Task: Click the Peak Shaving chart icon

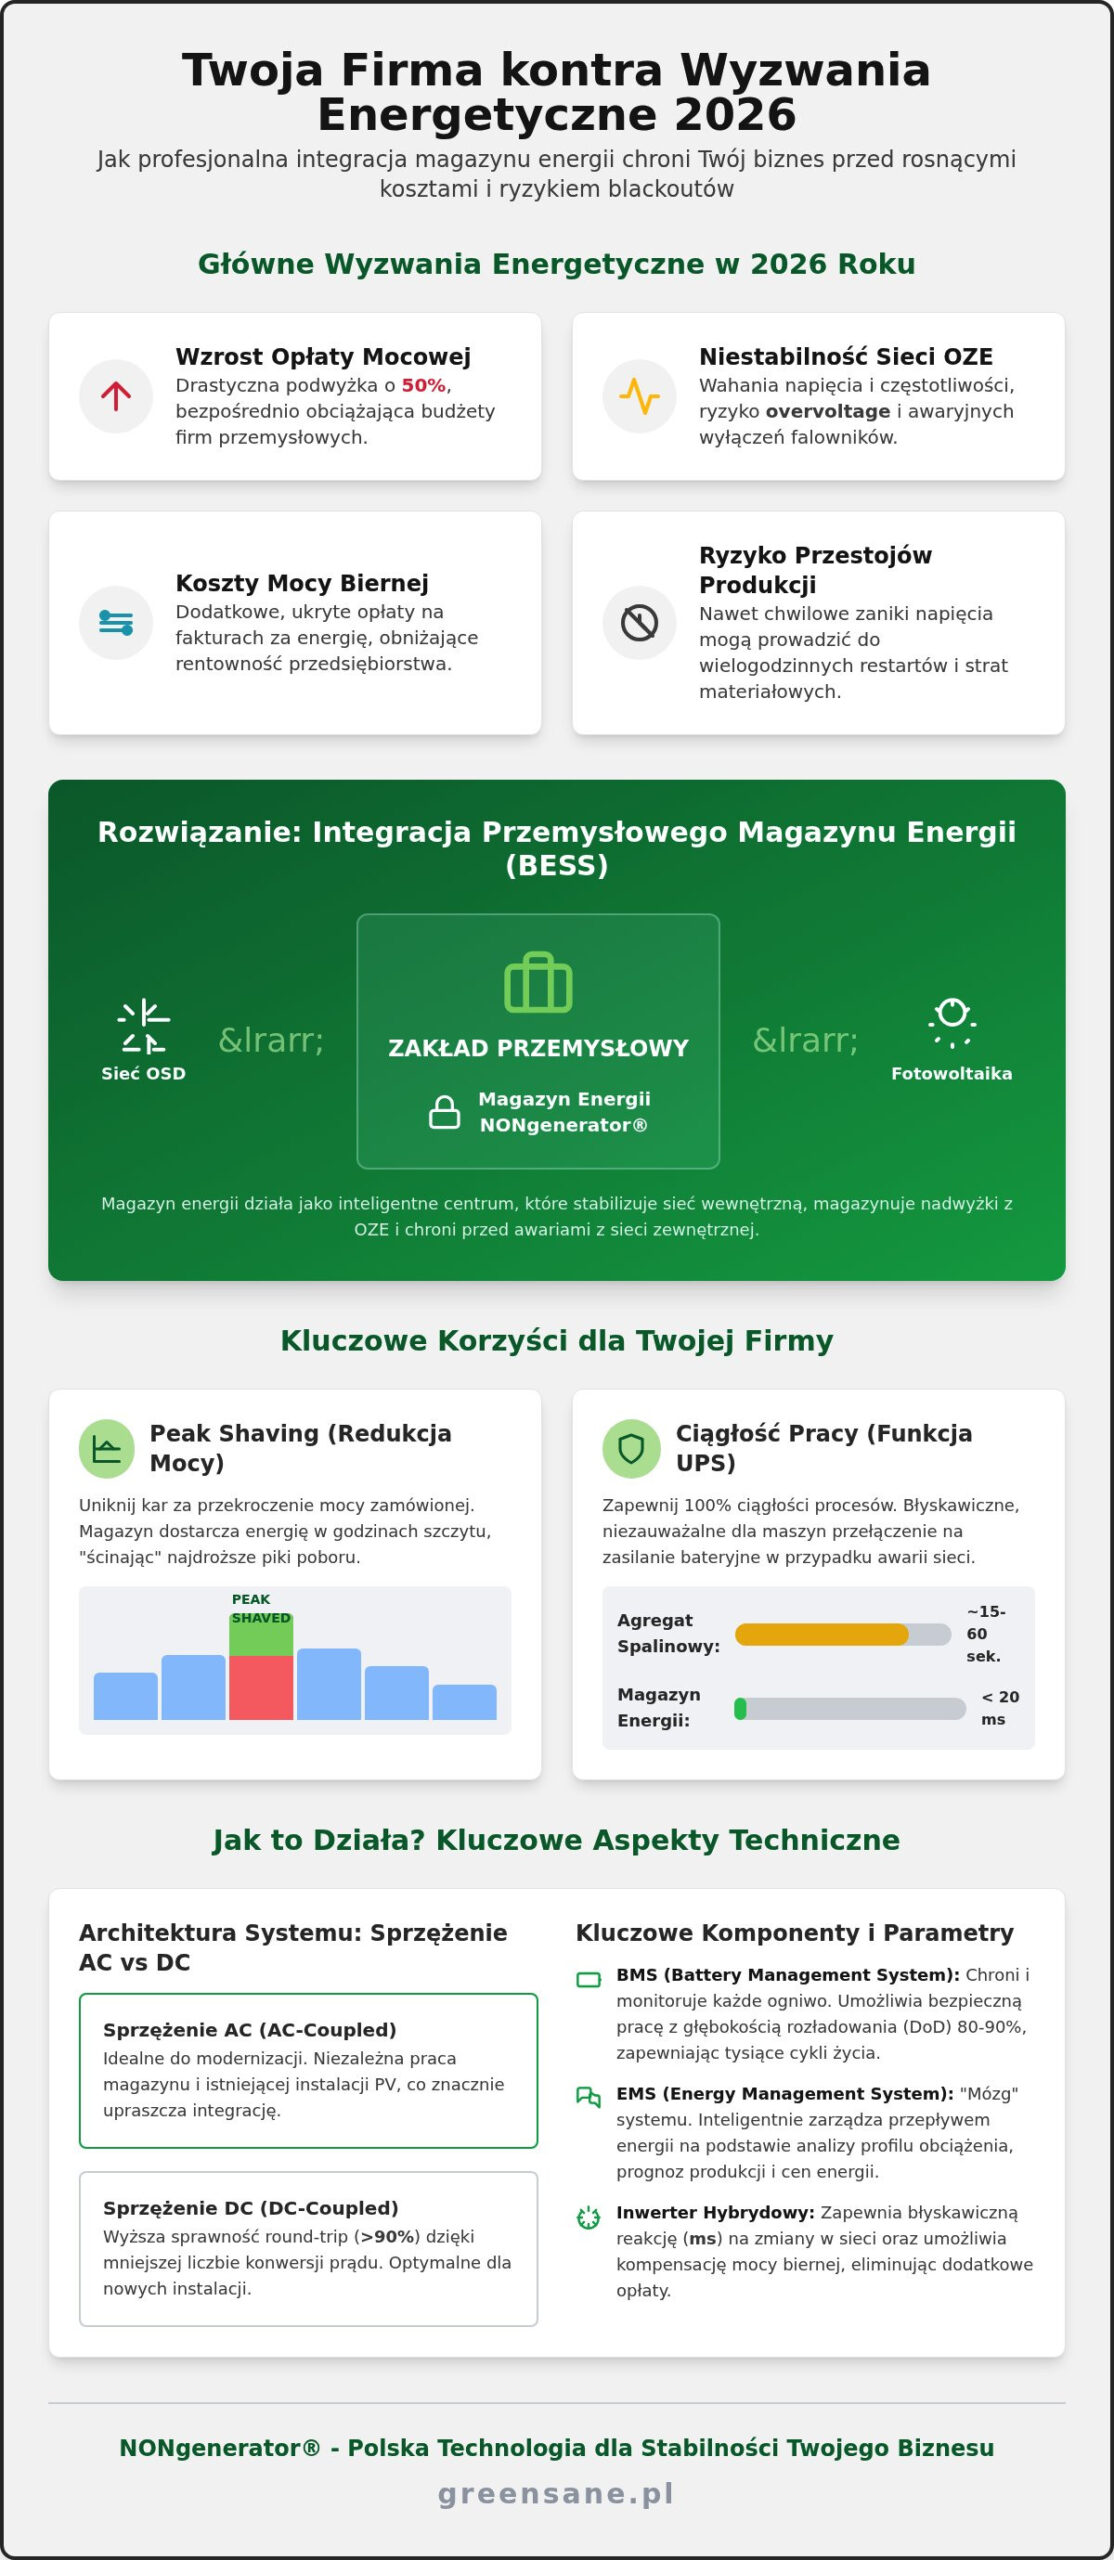Action: coord(106,1449)
